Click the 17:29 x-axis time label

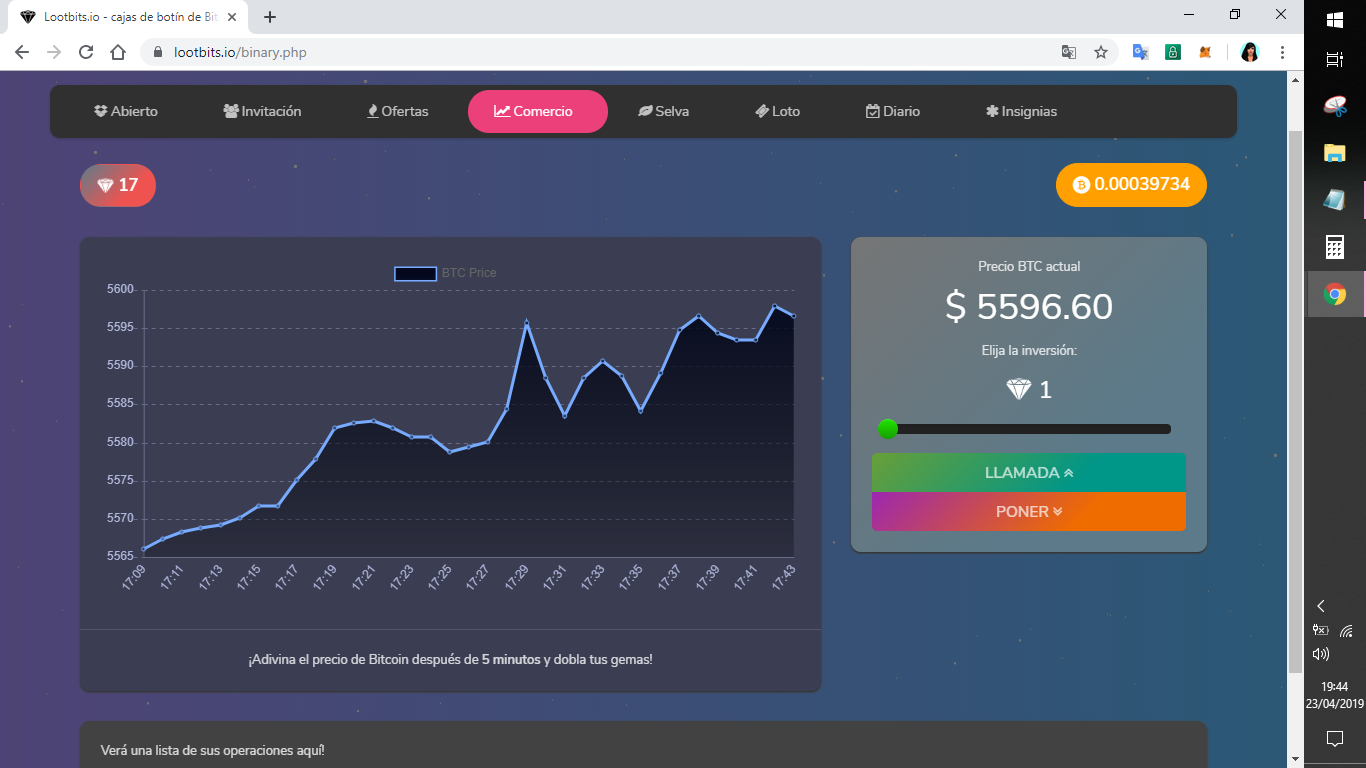point(516,578)
